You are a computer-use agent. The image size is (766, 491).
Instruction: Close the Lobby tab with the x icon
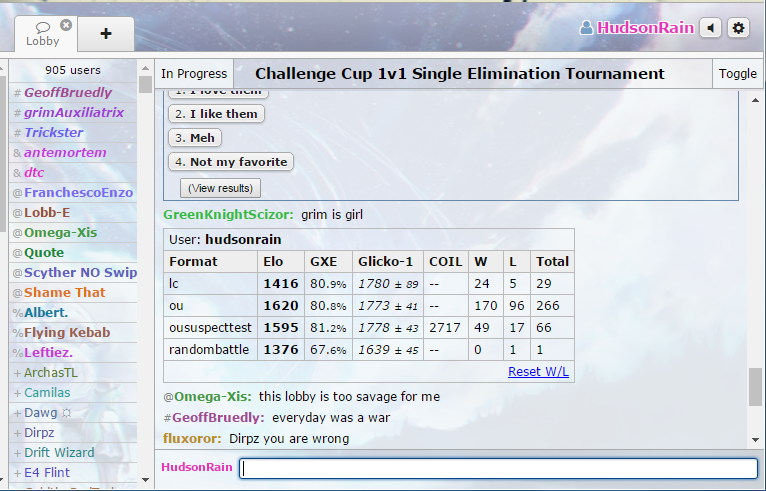coord(66,25)
